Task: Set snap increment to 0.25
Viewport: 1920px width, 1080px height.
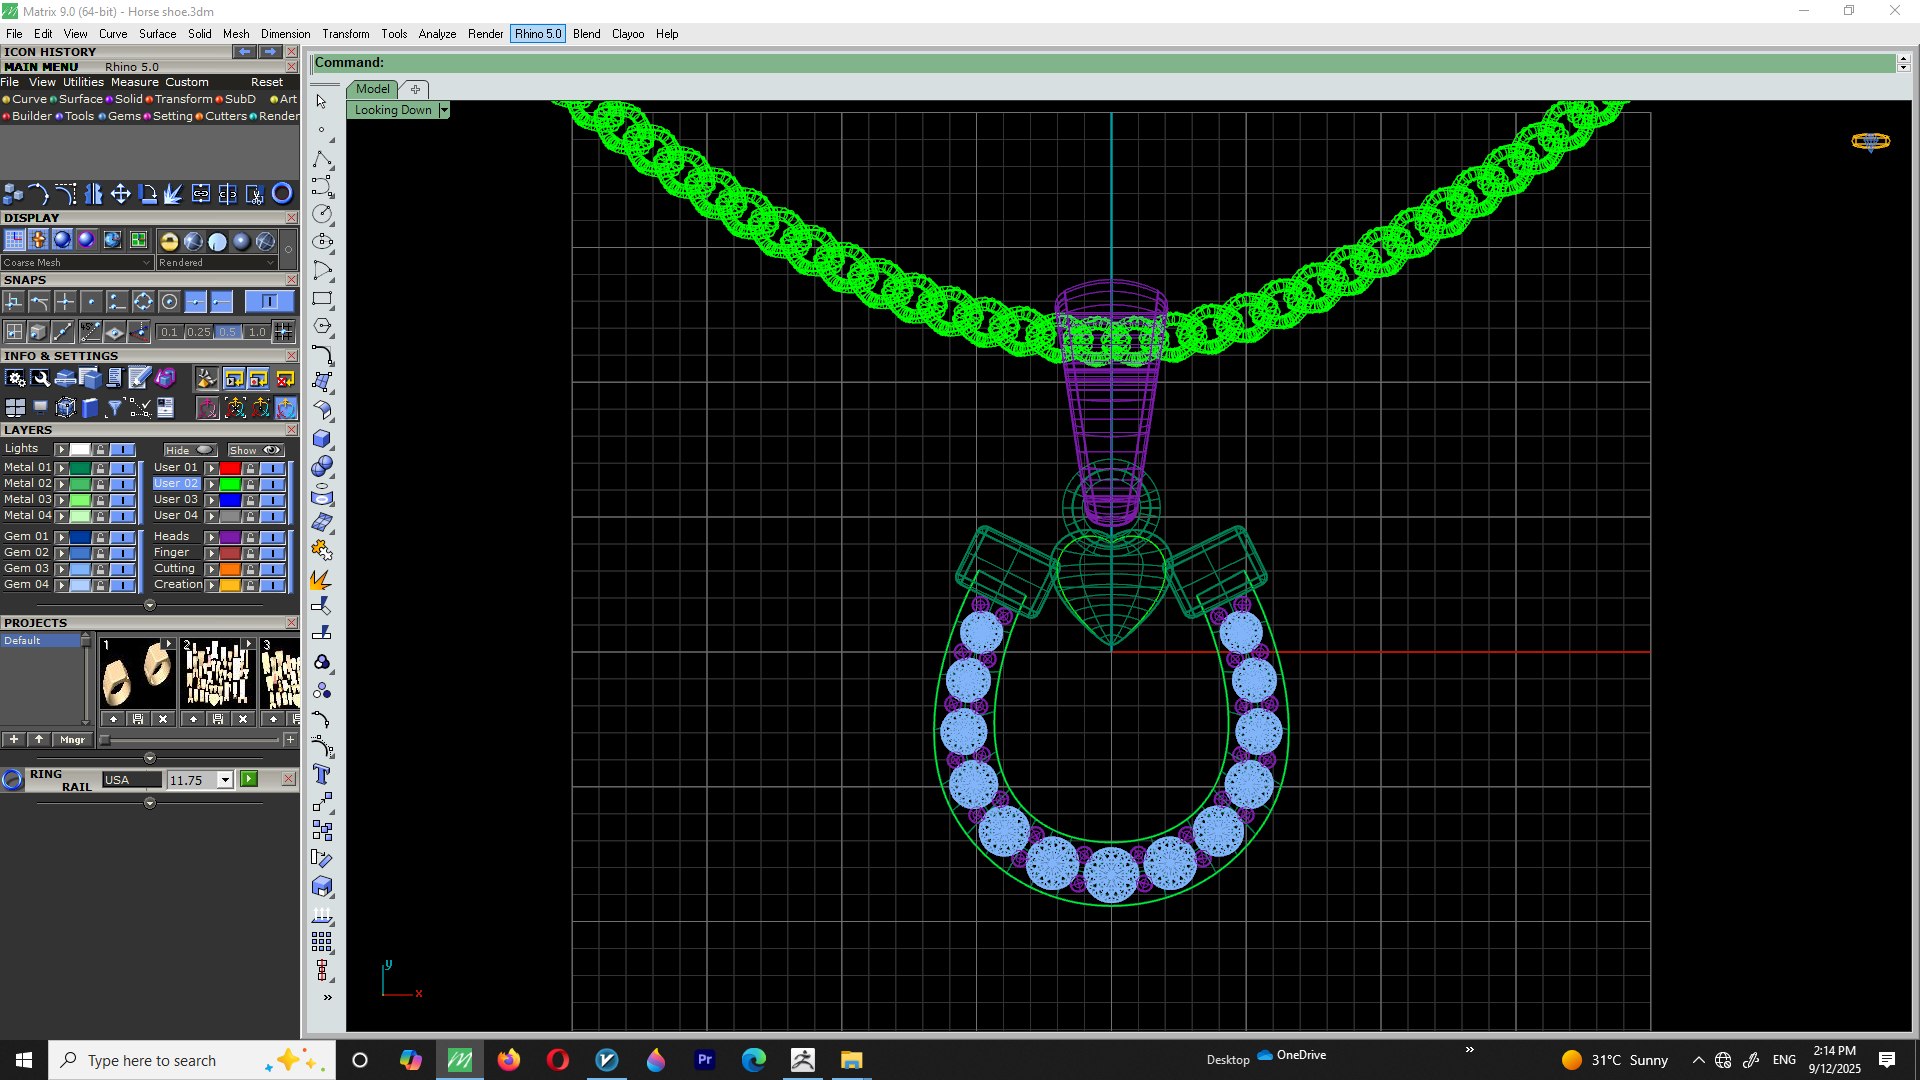Action: [x=198, y=332]
